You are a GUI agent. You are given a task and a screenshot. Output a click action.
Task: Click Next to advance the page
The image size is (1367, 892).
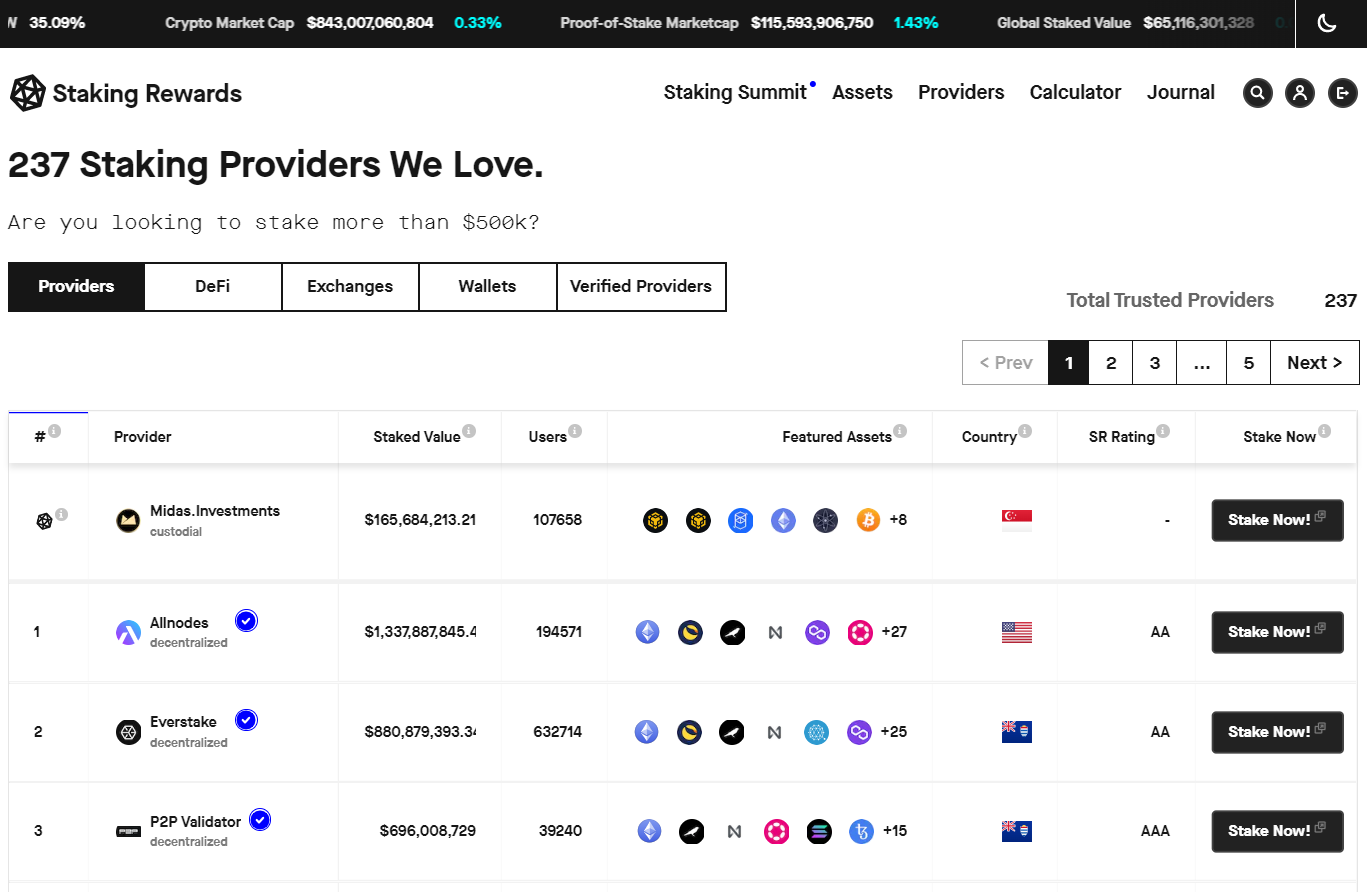1315,363
